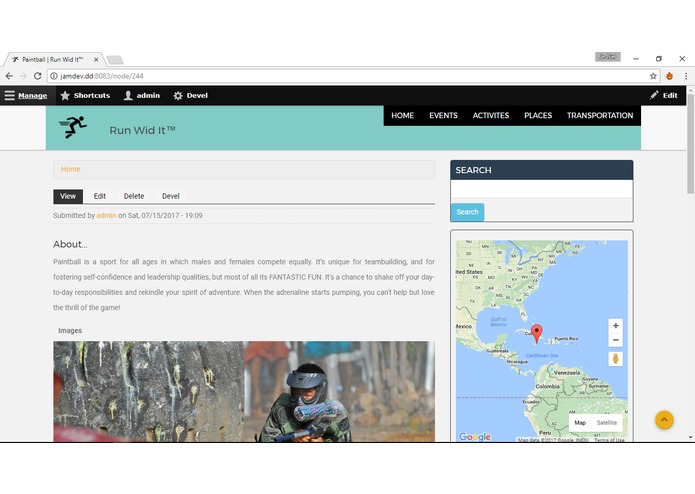Viewport: 695px width, 494px height.
Task: Open the admin user menu
Action: point(142,95)
